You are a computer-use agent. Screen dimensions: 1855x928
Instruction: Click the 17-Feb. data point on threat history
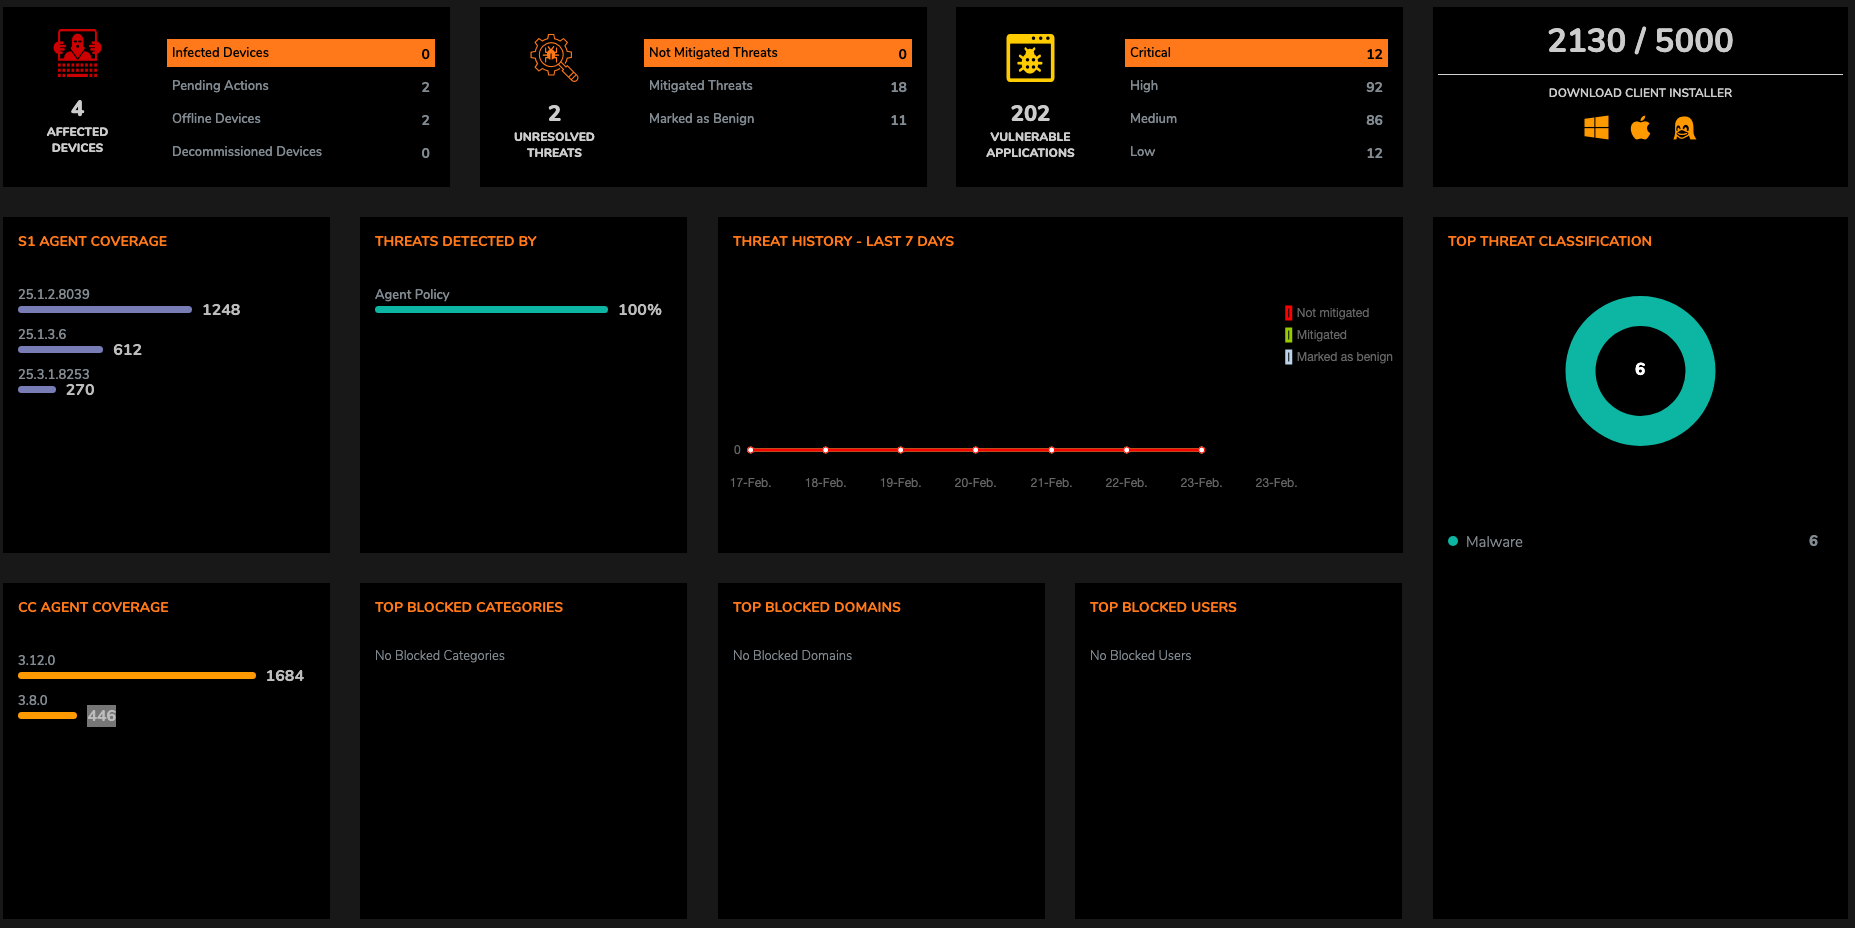pyautogui.click(x=750, y=450)
